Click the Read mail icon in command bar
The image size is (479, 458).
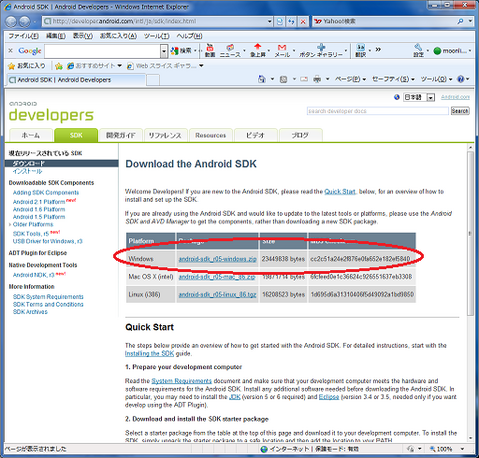pyautogui.click(x=304, y=79)
